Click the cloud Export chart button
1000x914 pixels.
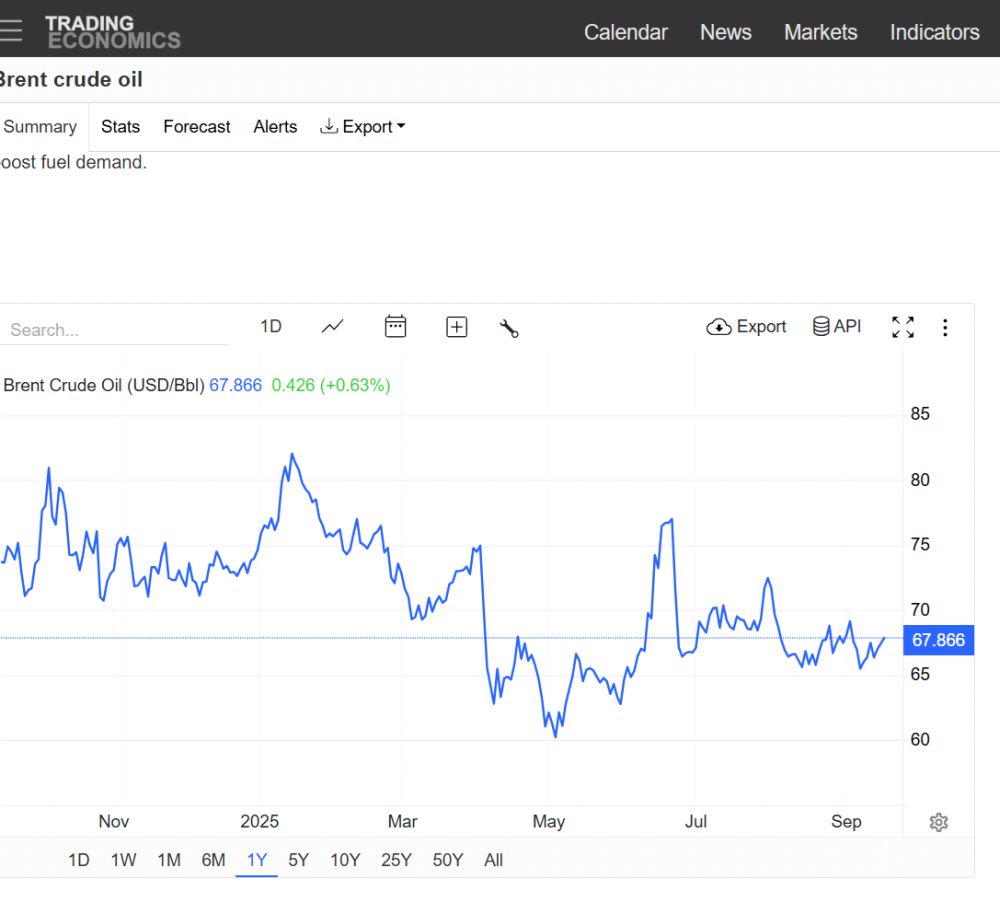click(x=747, y=327)
